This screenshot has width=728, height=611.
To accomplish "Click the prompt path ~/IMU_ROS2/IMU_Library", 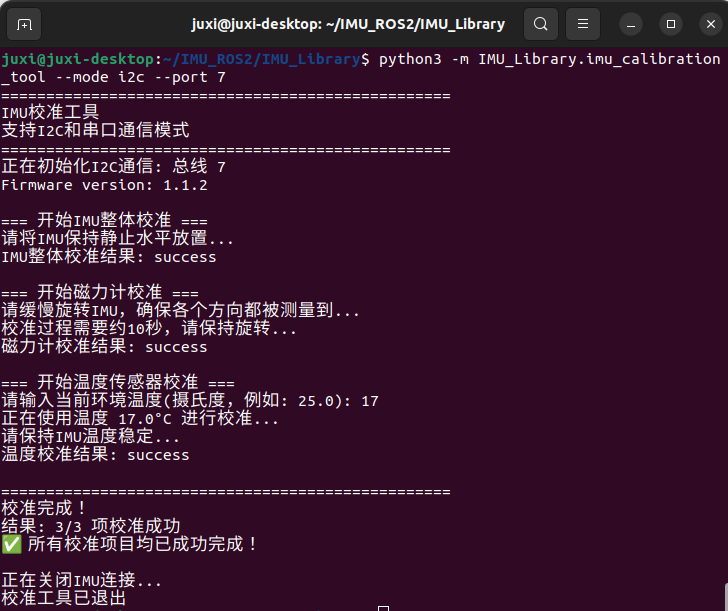I will (x=261, y=59).
